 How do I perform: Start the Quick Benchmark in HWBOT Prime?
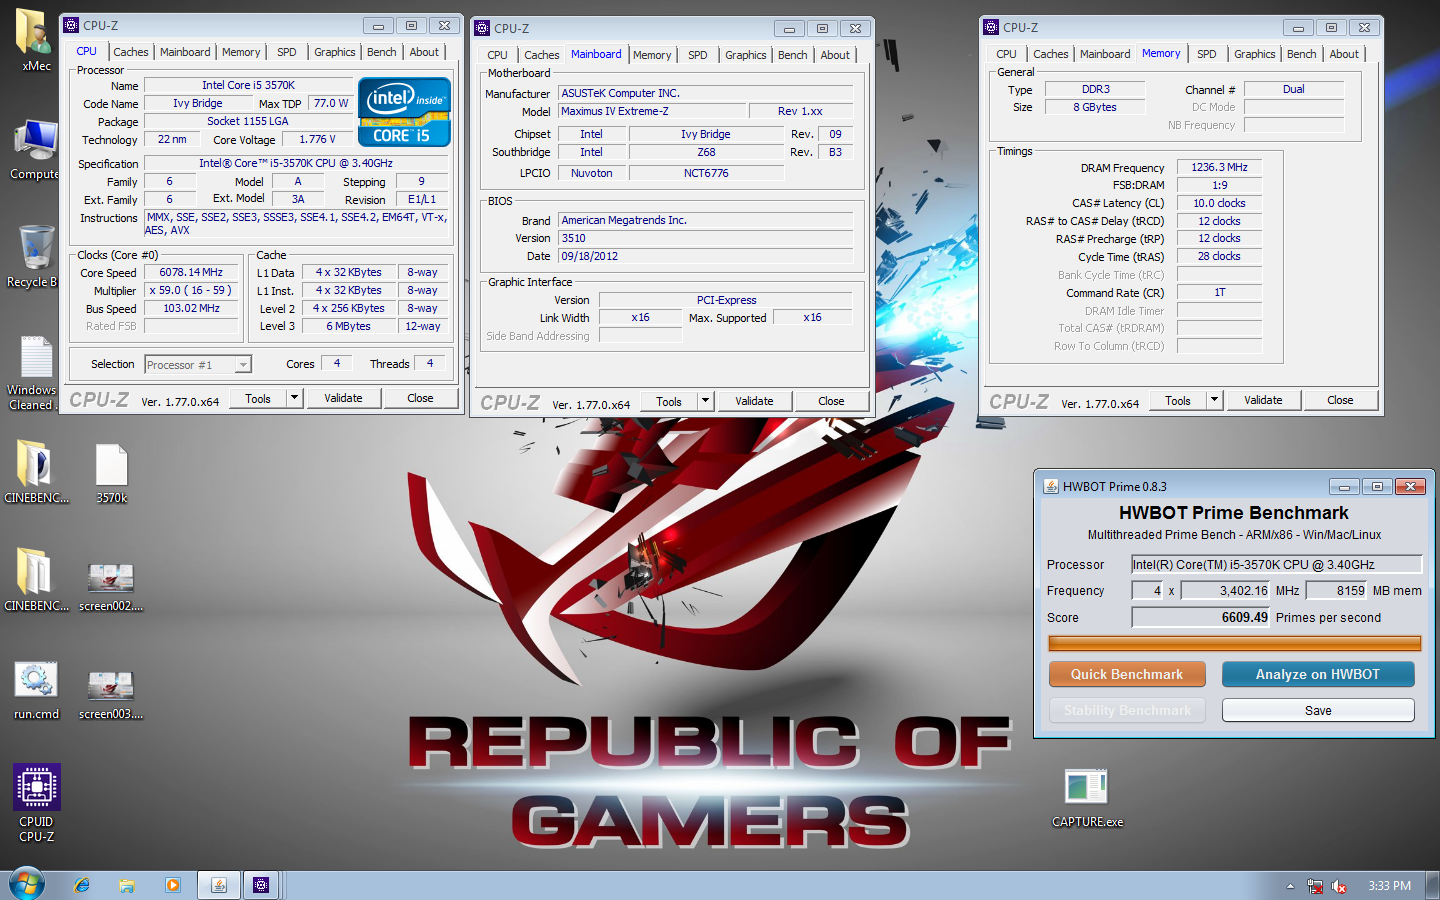pyautogui.click(x=1127, y=674)
